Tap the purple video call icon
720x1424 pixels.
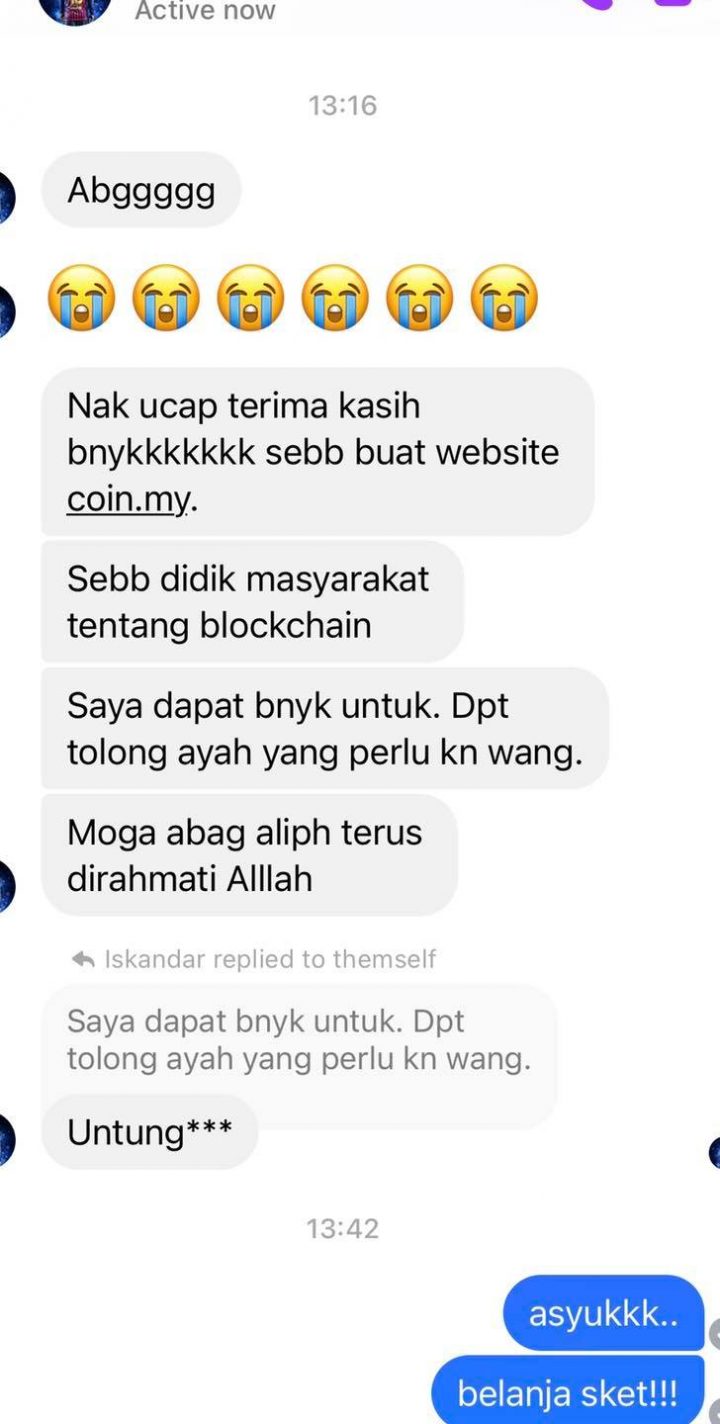(673, 3)
